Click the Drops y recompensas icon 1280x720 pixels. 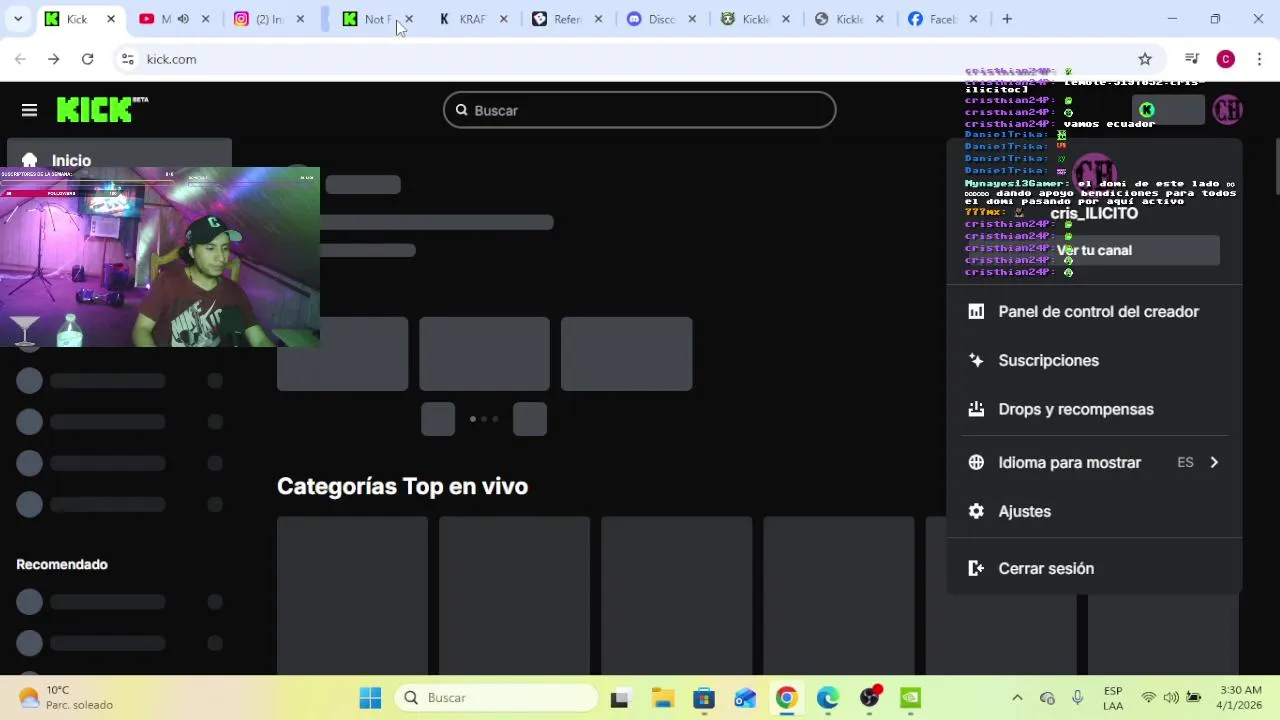tap(976, 410)
